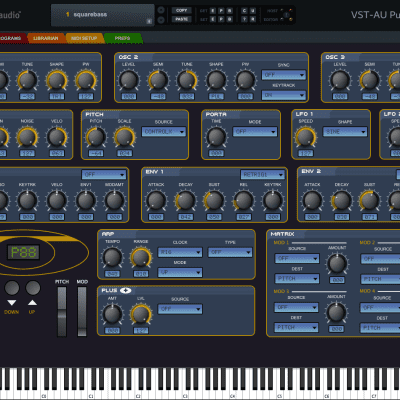Click OSC 2 PW knob
Screen dimensions: 400x400
(245, 80)
